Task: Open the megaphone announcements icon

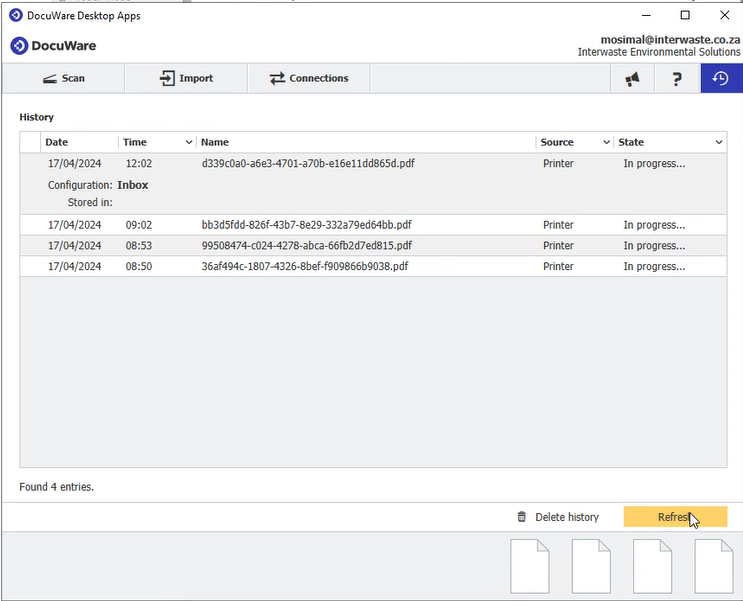Action: [x=632, y=78]
